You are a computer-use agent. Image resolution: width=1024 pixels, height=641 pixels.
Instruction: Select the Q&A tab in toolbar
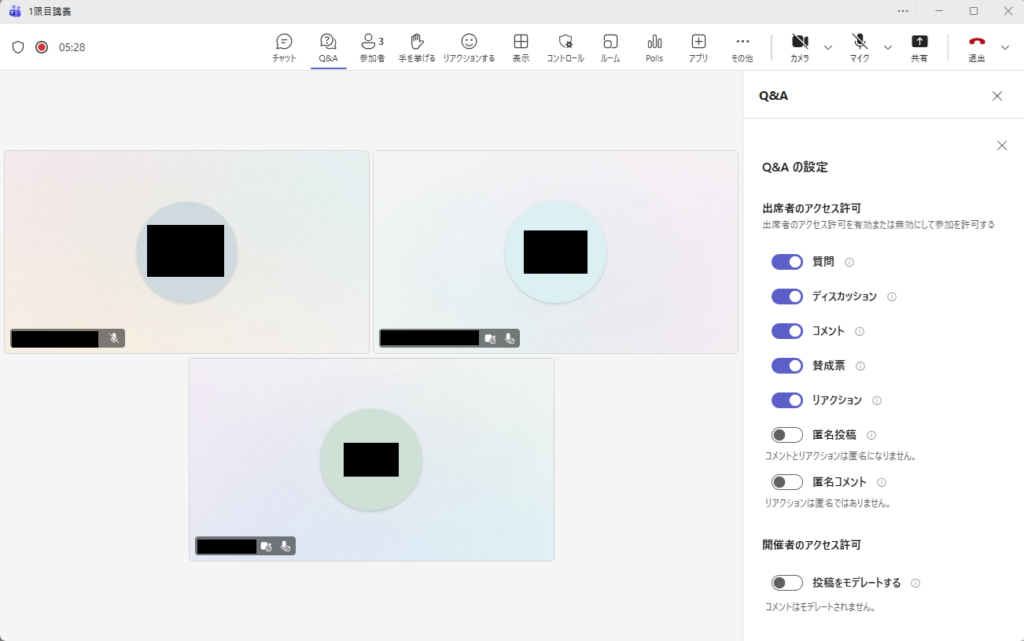(328, 47)
